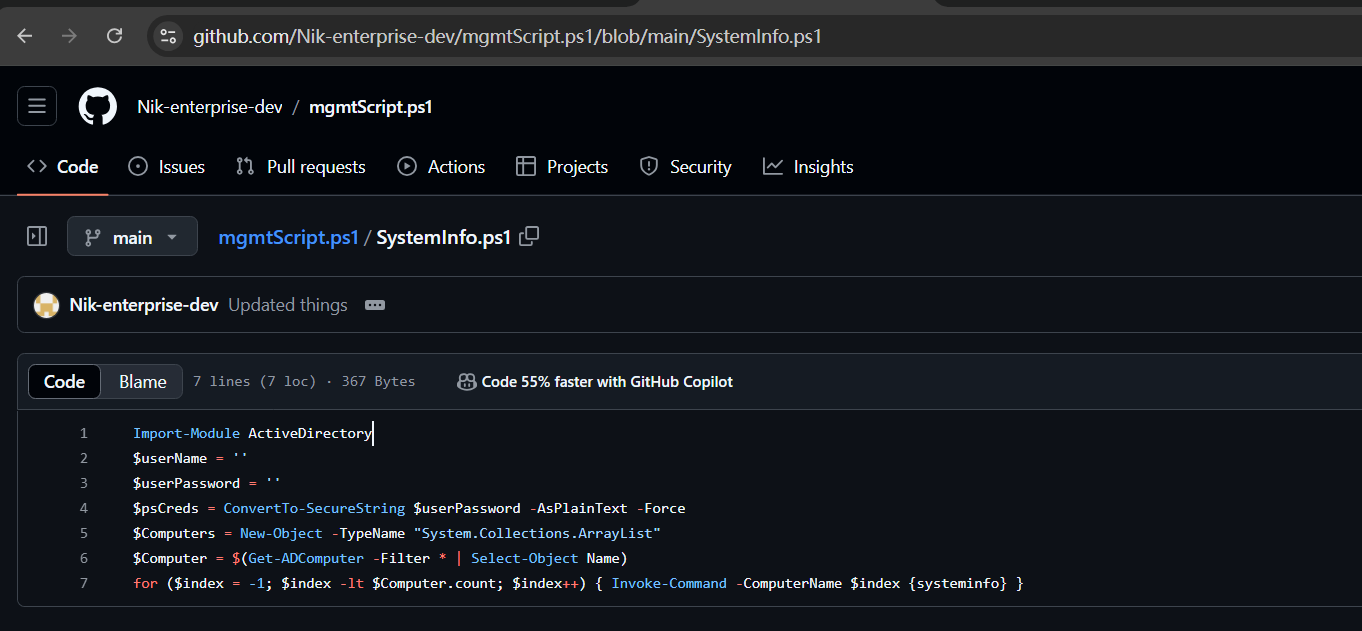Click "New-Object" on line 5

click(281, 533)
